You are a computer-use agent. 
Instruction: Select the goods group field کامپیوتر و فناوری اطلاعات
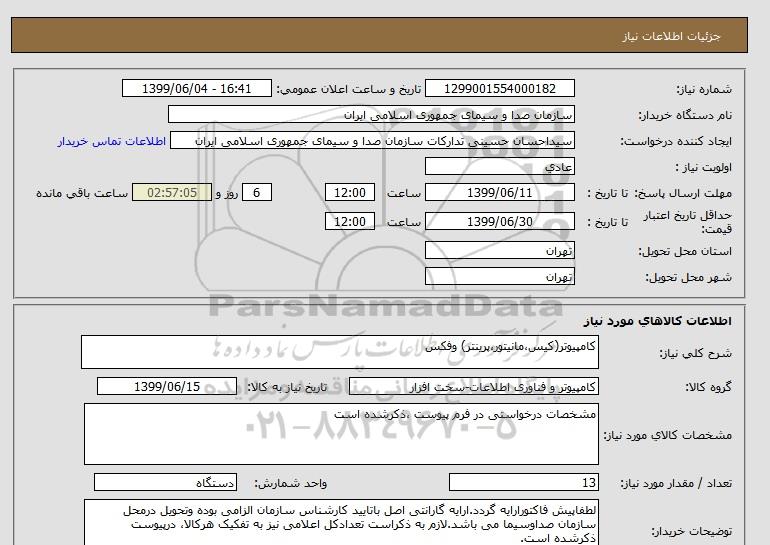pos(474,387)
